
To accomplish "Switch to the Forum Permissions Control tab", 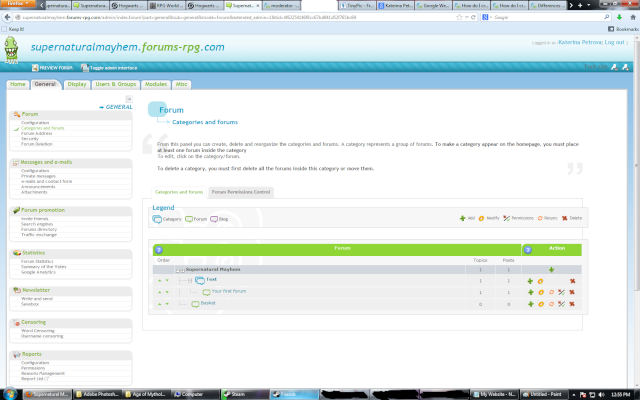I will [x=240, y=192].
